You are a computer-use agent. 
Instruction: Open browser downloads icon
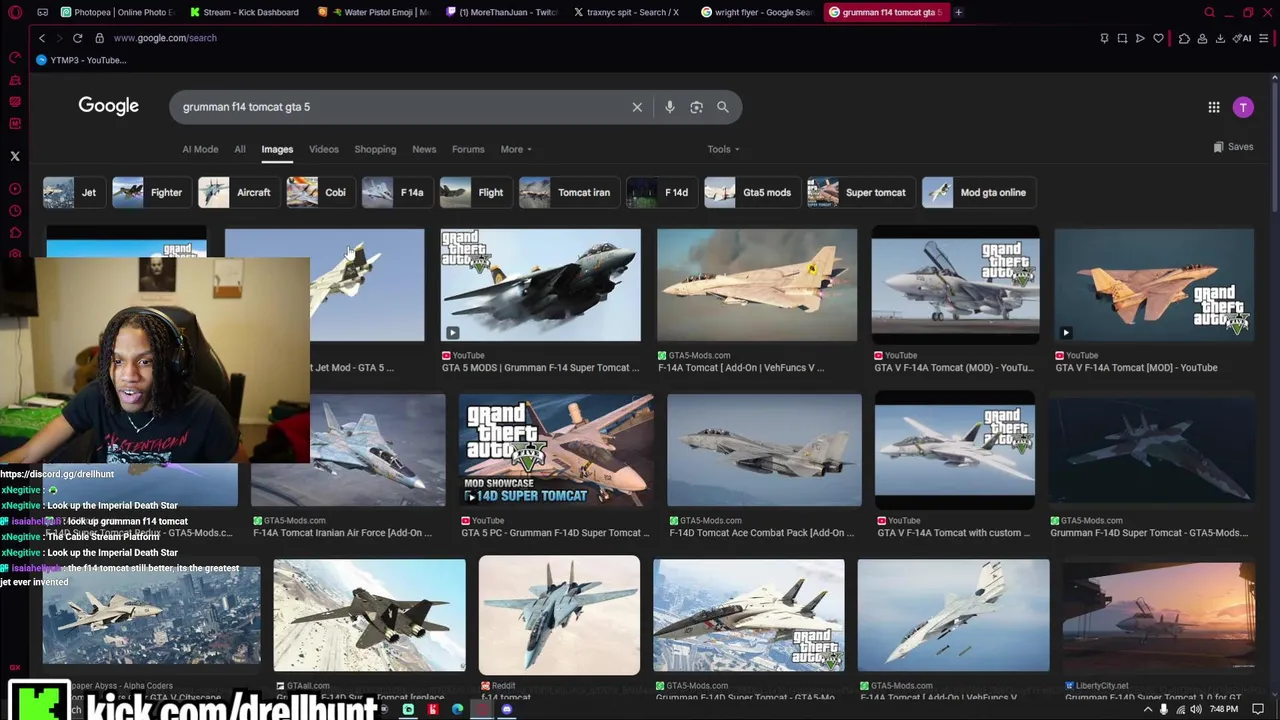tap(1220, 38)
